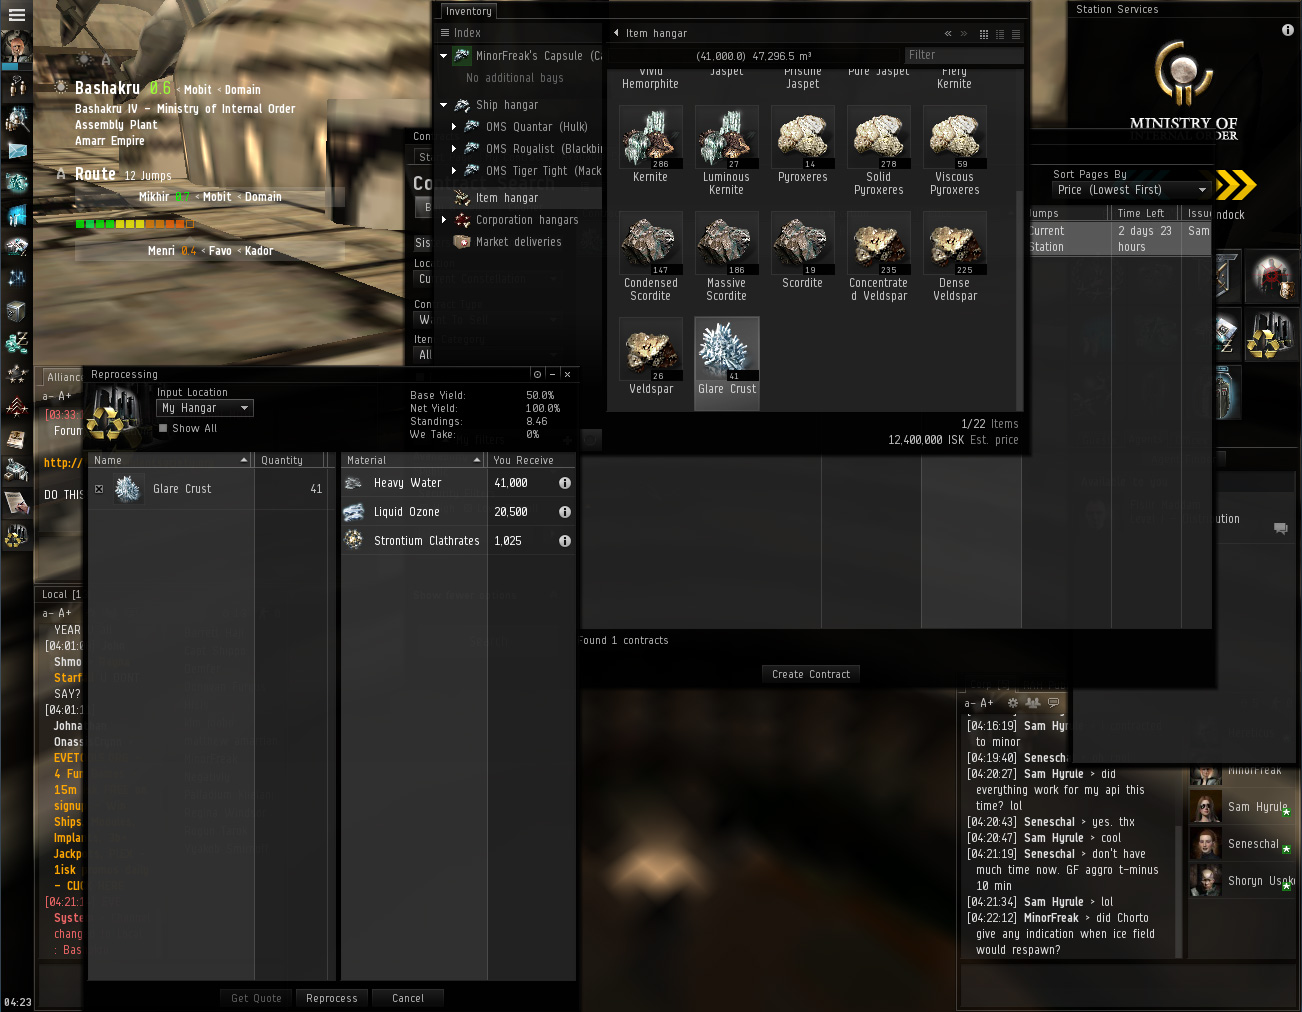Viewport: 1302px width, 1012px height.
Task: Click the Station Services info icon
Action: (x=1288, y=30)
